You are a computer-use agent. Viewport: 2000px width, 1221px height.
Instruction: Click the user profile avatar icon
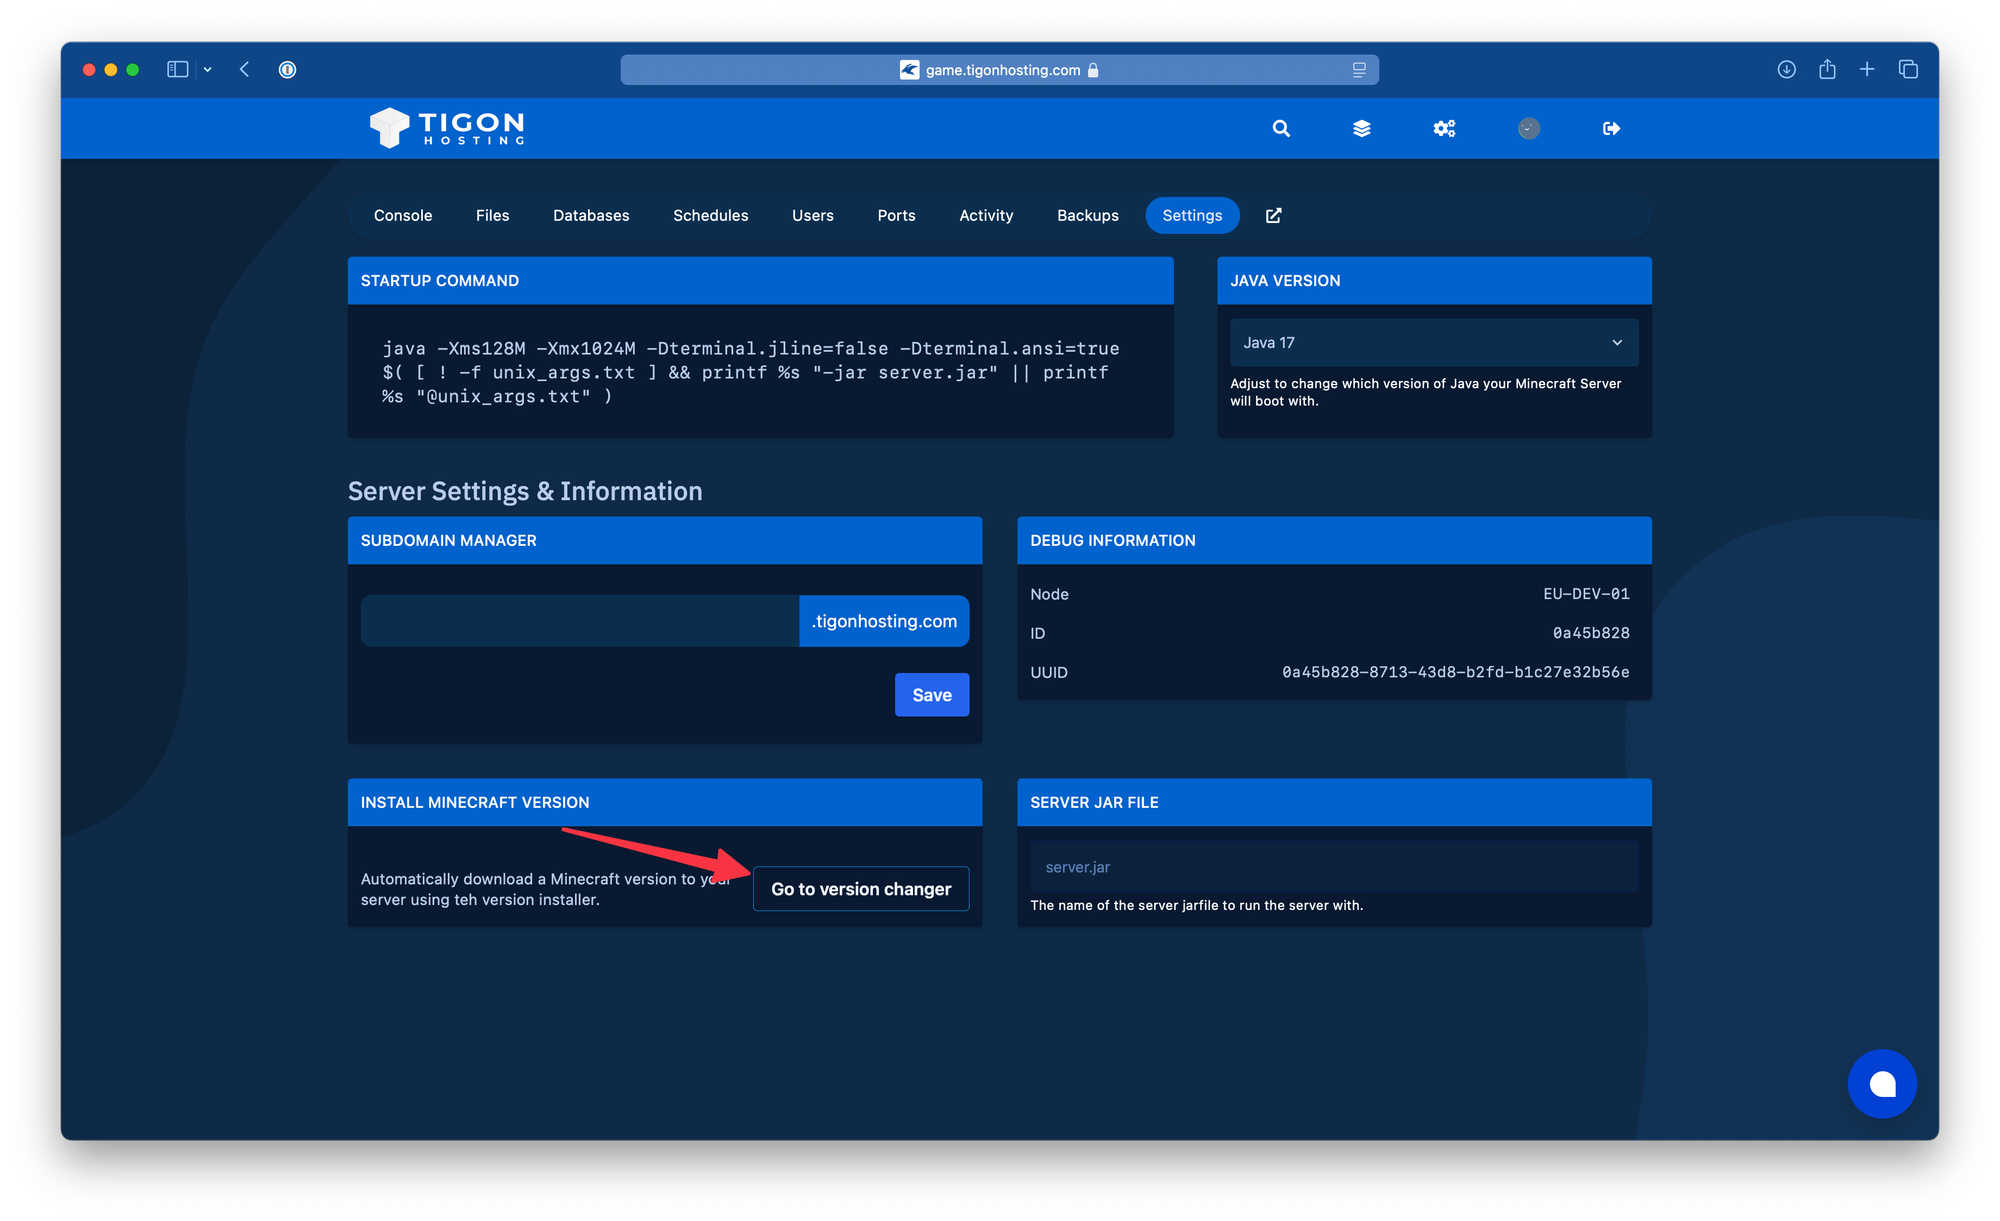click(x=1529, y=129)
